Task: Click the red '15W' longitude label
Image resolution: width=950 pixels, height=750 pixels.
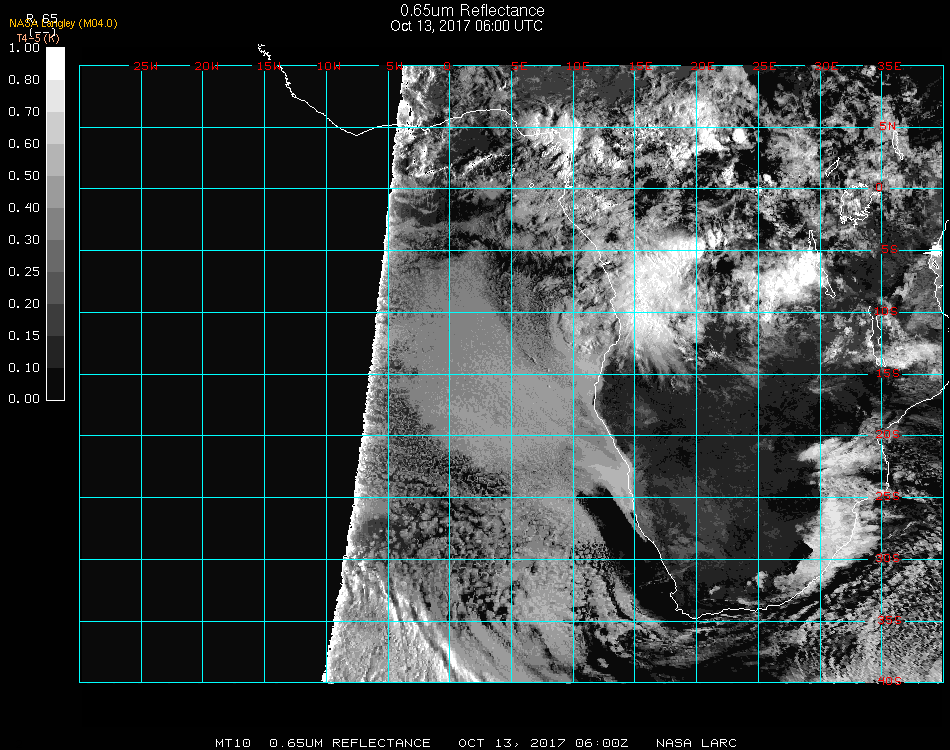Action: 269,67
